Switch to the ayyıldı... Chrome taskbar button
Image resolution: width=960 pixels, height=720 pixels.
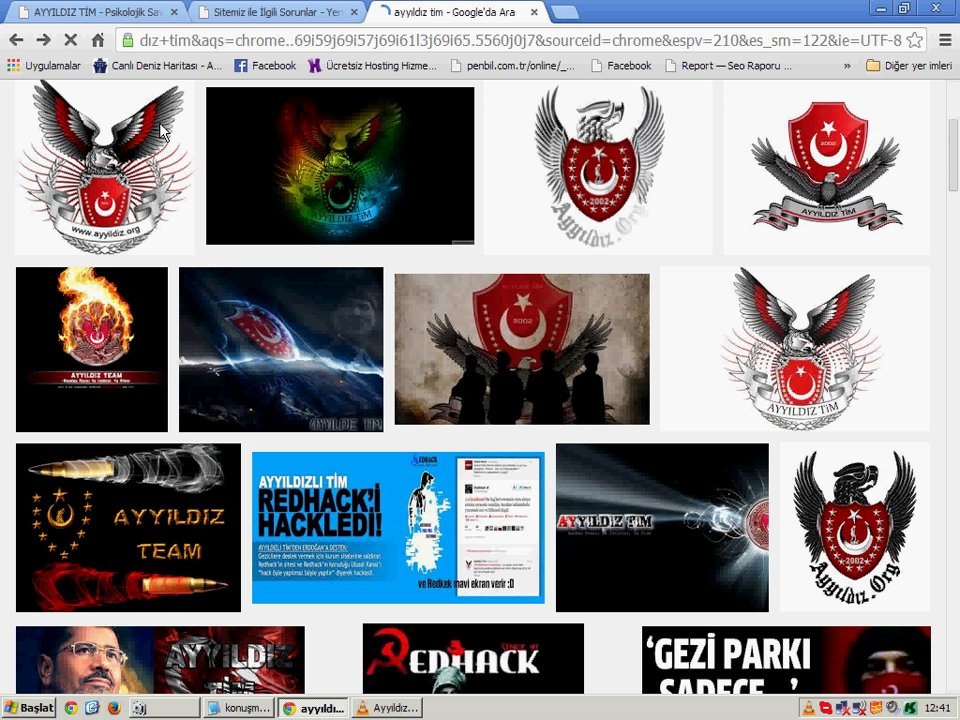(313, 708)
